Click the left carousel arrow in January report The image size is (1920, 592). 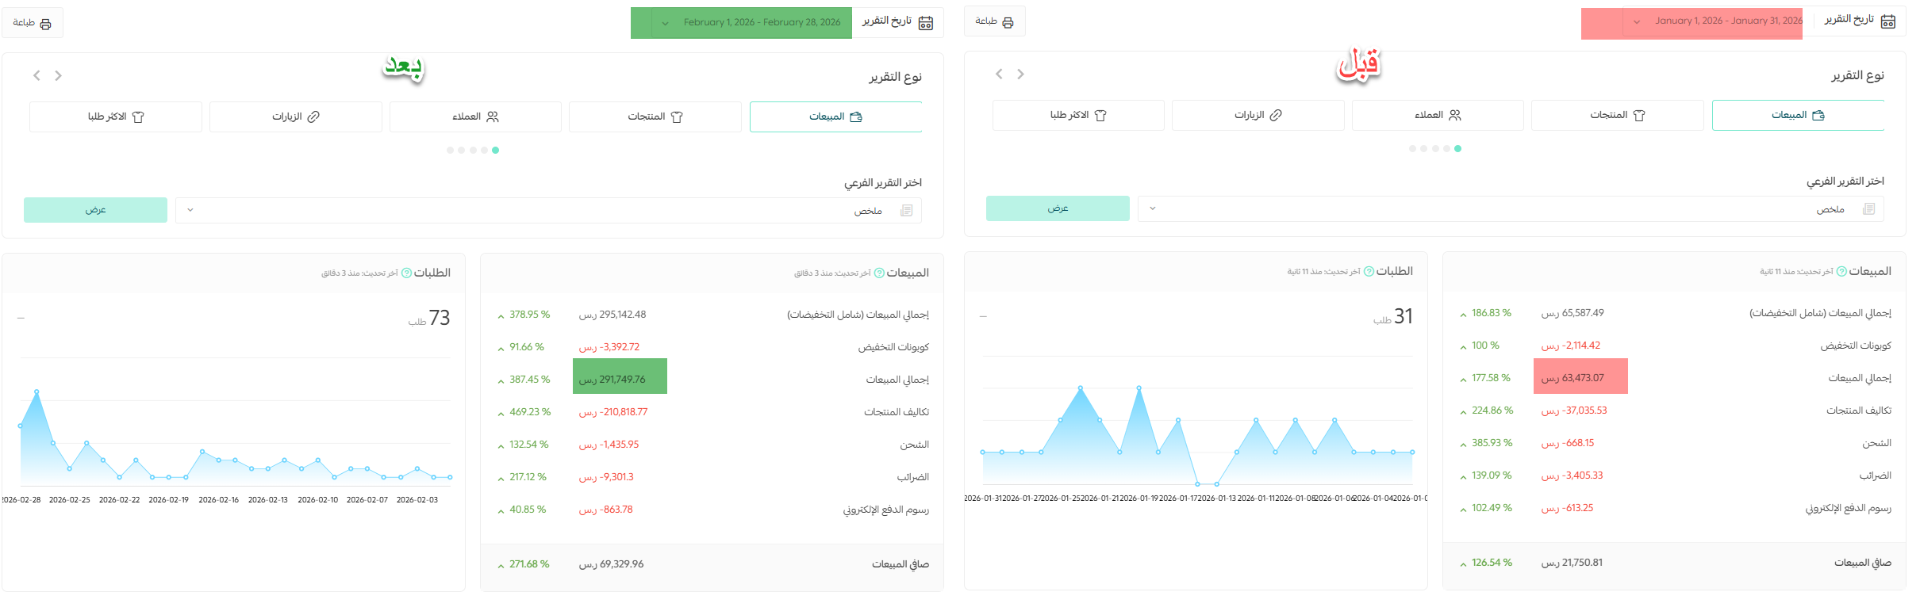[x=999, y=74]
